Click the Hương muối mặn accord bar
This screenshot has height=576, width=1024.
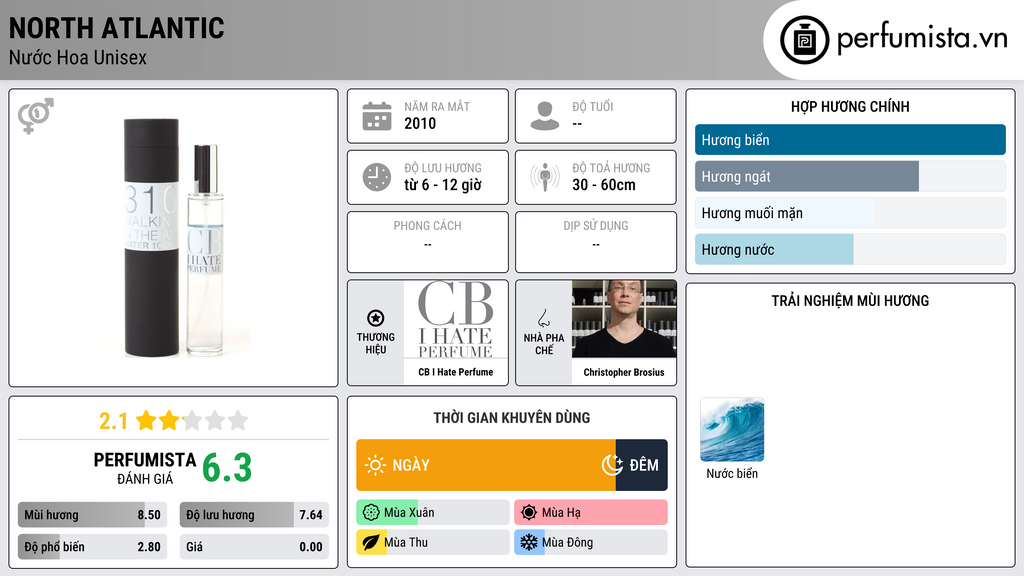point(850,213)
